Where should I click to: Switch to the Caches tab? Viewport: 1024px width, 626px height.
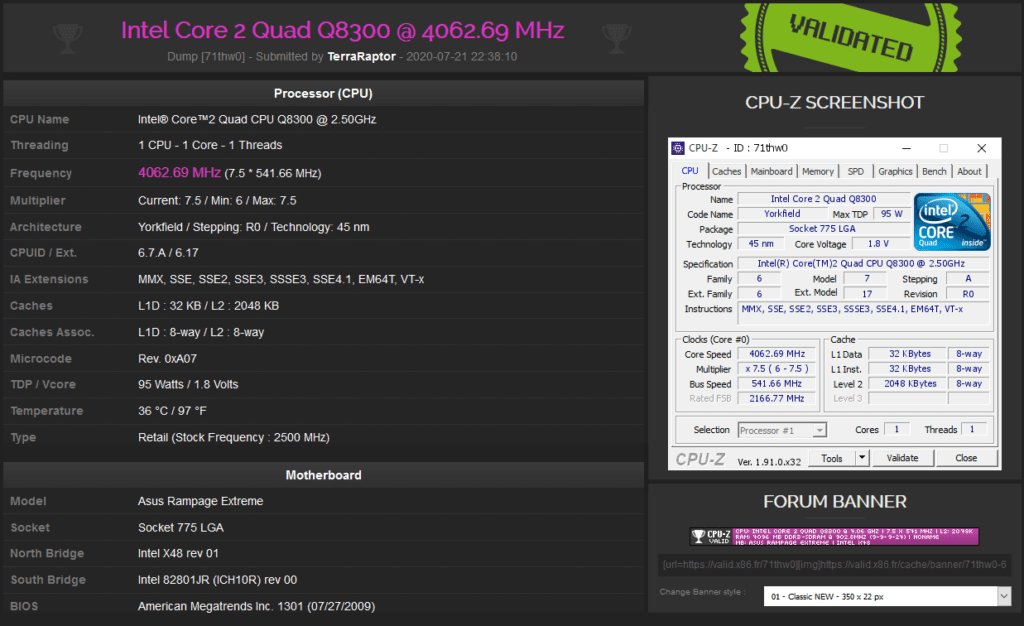pyautogui.click(x=726, y=171)
